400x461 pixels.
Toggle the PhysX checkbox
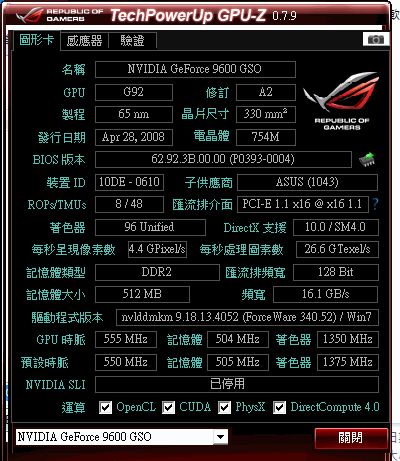[224, 407]
